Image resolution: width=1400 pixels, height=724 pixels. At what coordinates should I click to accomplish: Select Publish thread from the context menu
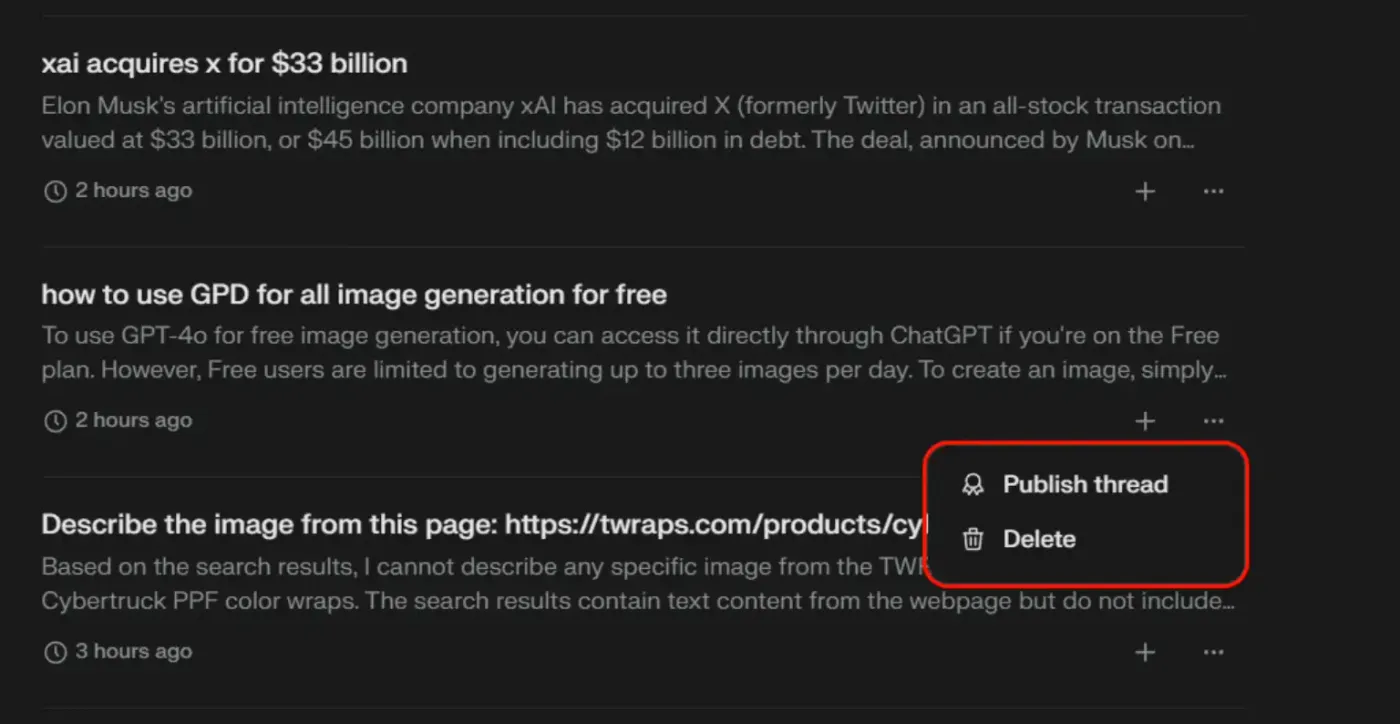1085,485
